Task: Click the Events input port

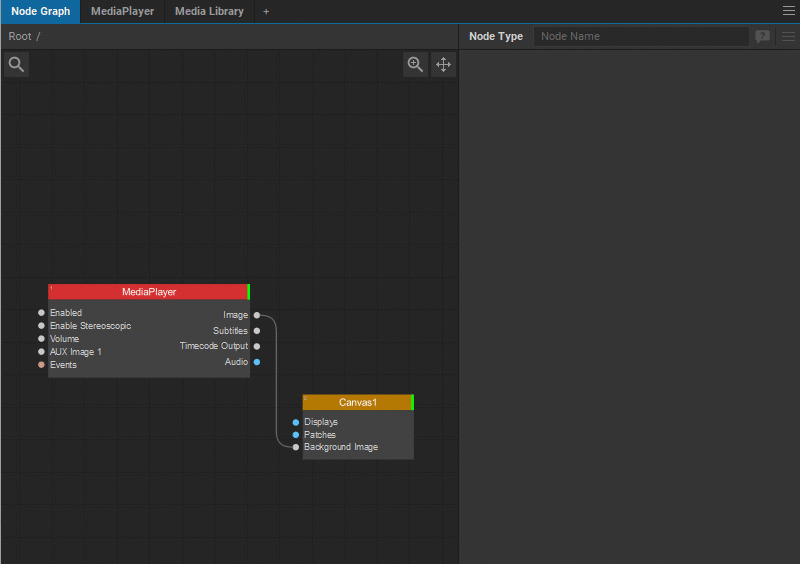Action: click(x=41, y=364)
